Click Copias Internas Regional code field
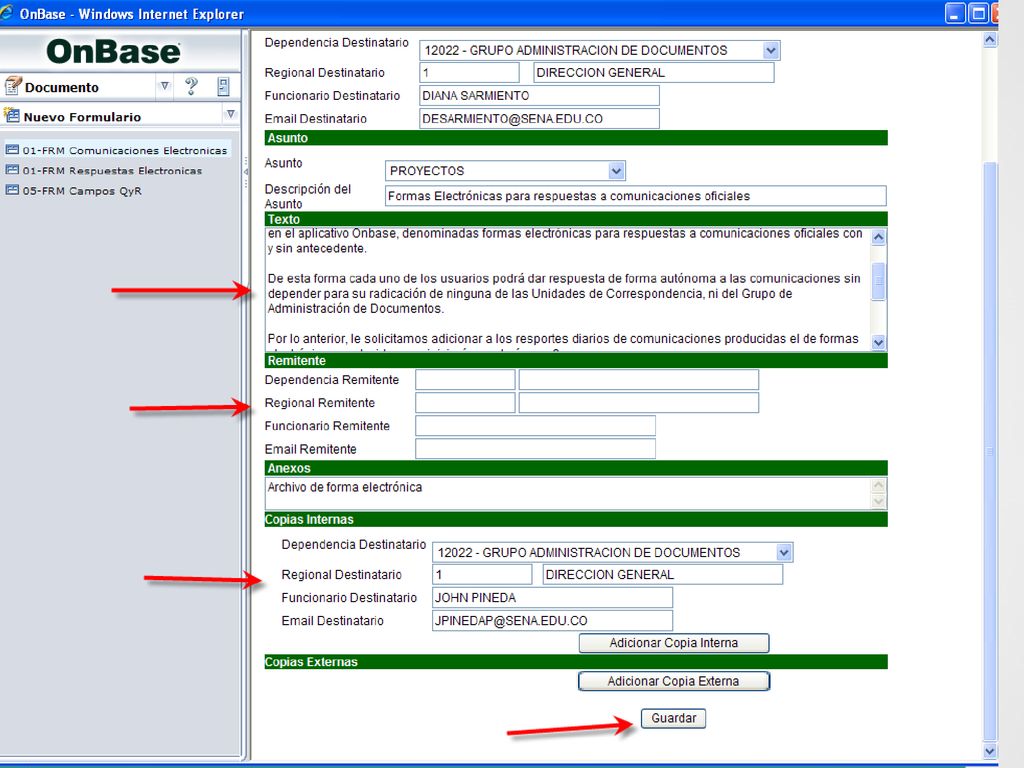This screenshot has height=768, width=1024. pos(482,575)
